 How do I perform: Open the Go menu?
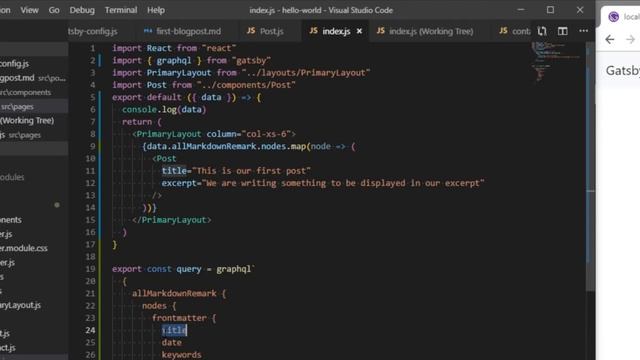pyautogui.click(x=54, y=10)
